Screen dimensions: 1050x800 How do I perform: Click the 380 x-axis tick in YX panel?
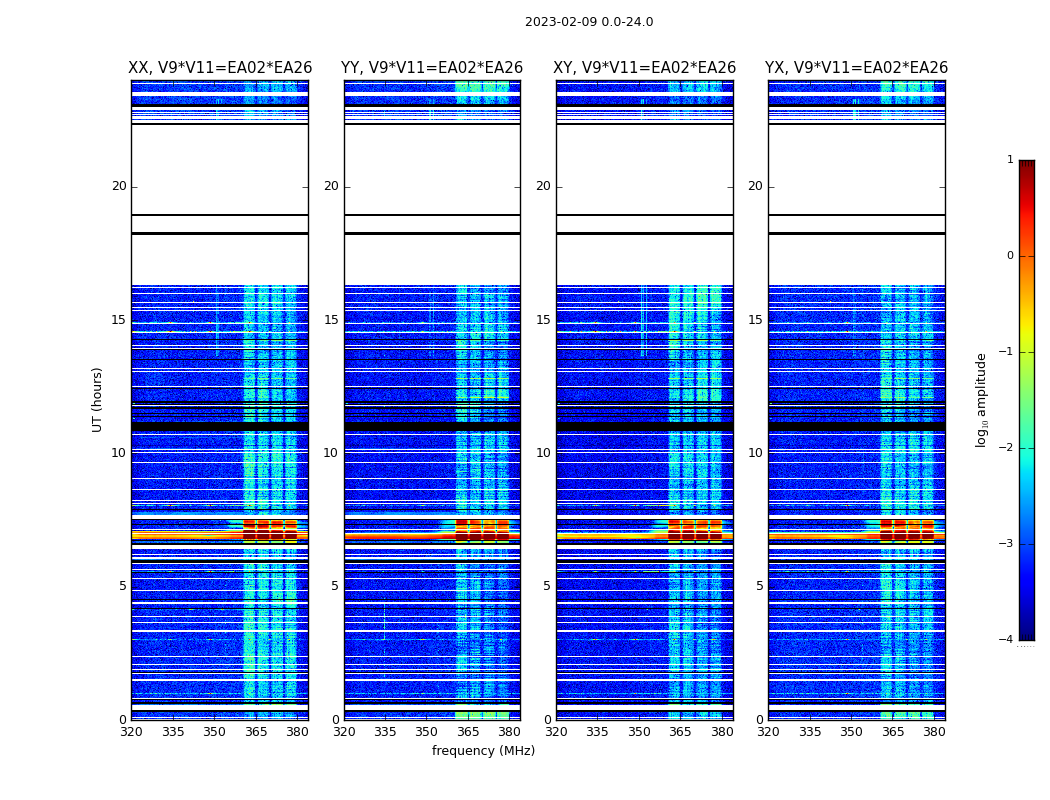point(934,732)
